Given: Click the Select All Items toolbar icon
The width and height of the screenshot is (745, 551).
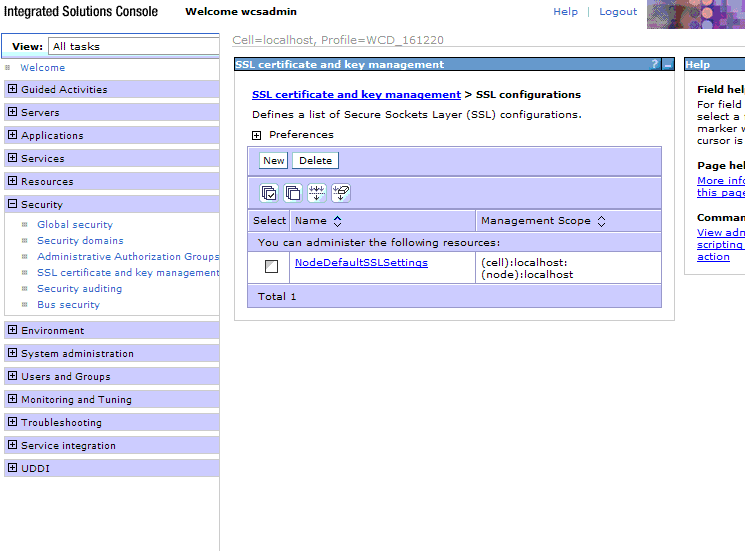Looking at the screenshot, I should 269,193.
